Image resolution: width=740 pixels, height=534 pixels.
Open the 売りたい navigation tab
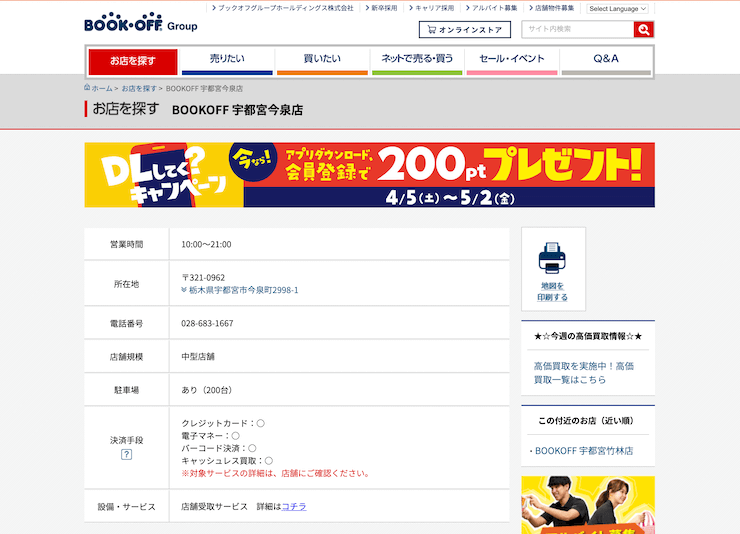coord(227,61)
